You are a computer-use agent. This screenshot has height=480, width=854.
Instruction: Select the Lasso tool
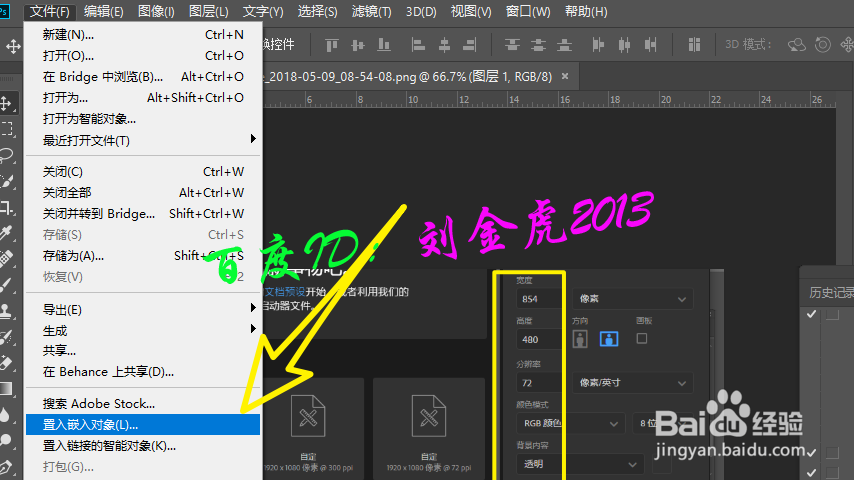[7, 155]
